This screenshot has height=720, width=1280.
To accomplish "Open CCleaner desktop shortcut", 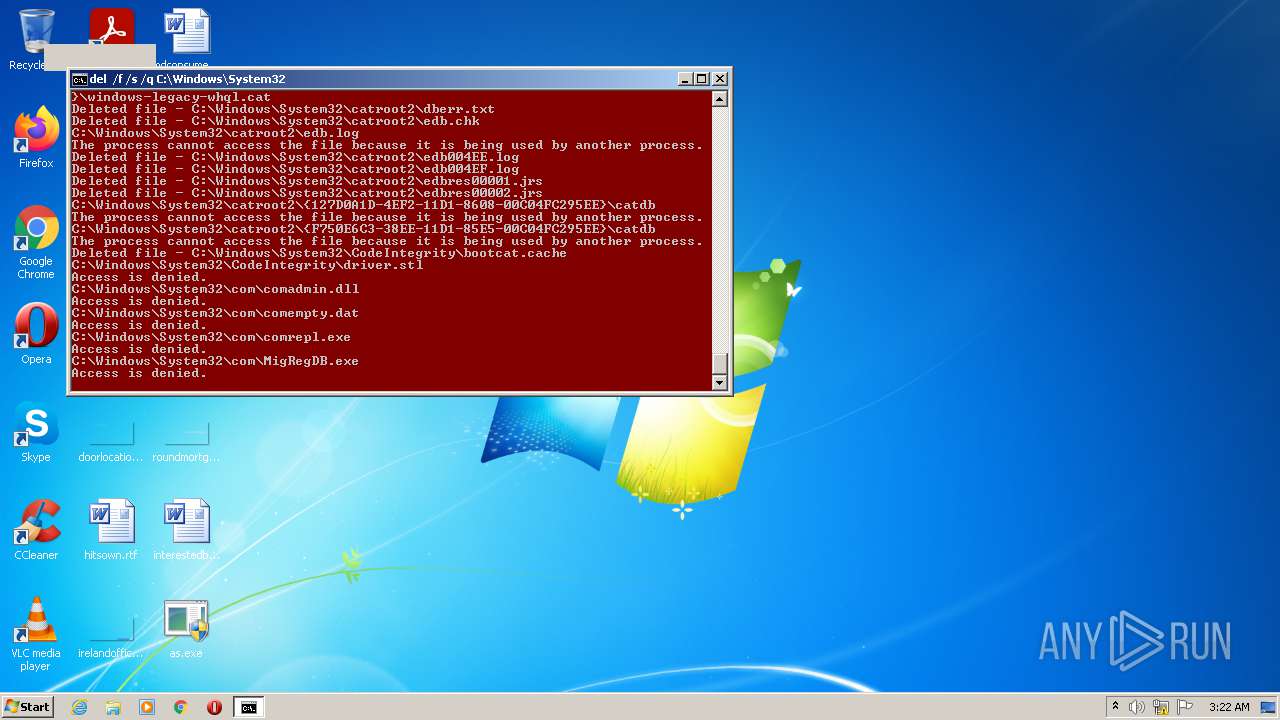I will coord(36,530).
